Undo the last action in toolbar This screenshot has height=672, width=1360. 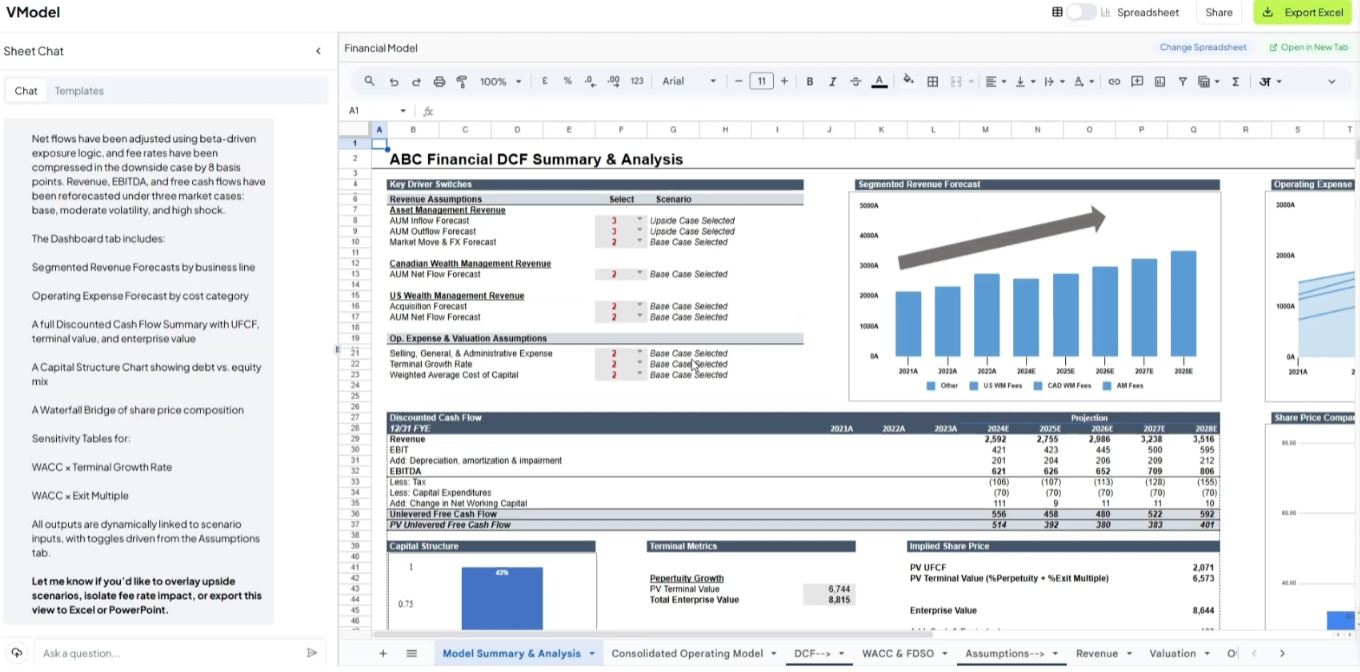[x=393, y=82]
